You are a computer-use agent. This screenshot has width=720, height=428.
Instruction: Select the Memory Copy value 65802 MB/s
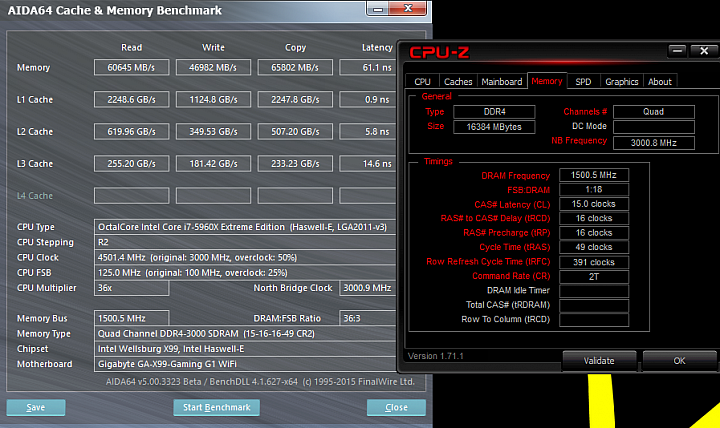tap(295, 68)
